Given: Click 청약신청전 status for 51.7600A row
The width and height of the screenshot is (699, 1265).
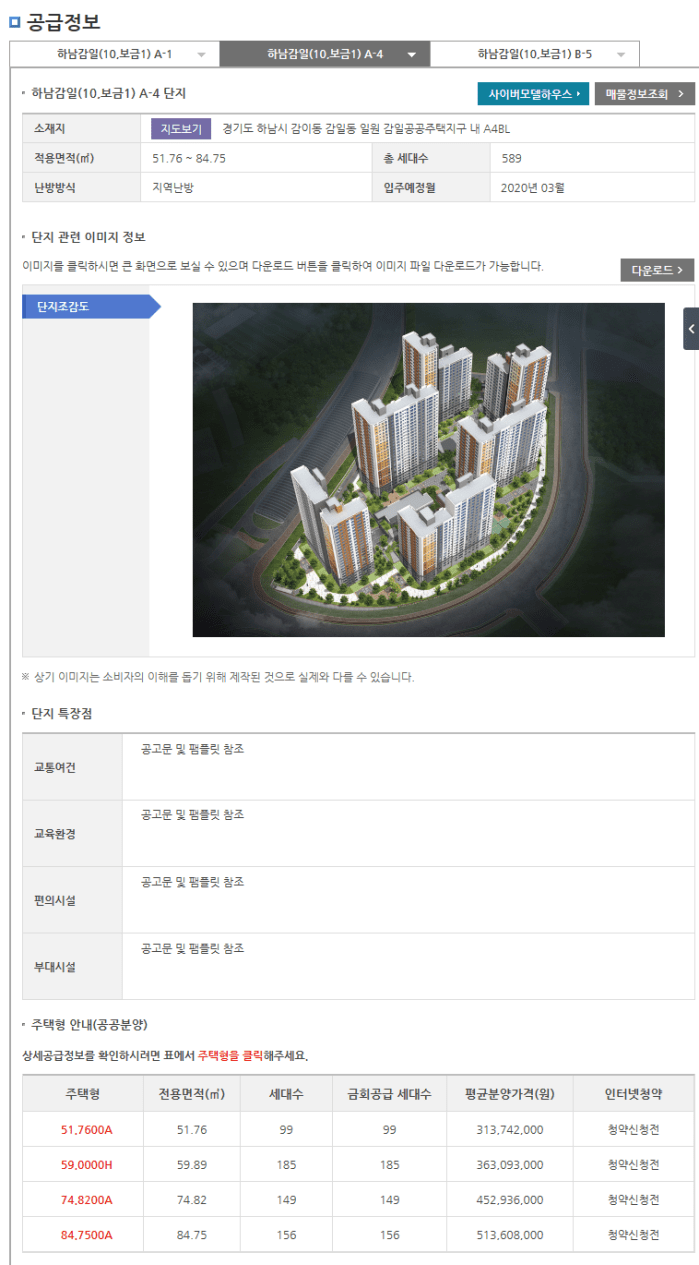Looking at the screenshot, I should pos(633,1130).
